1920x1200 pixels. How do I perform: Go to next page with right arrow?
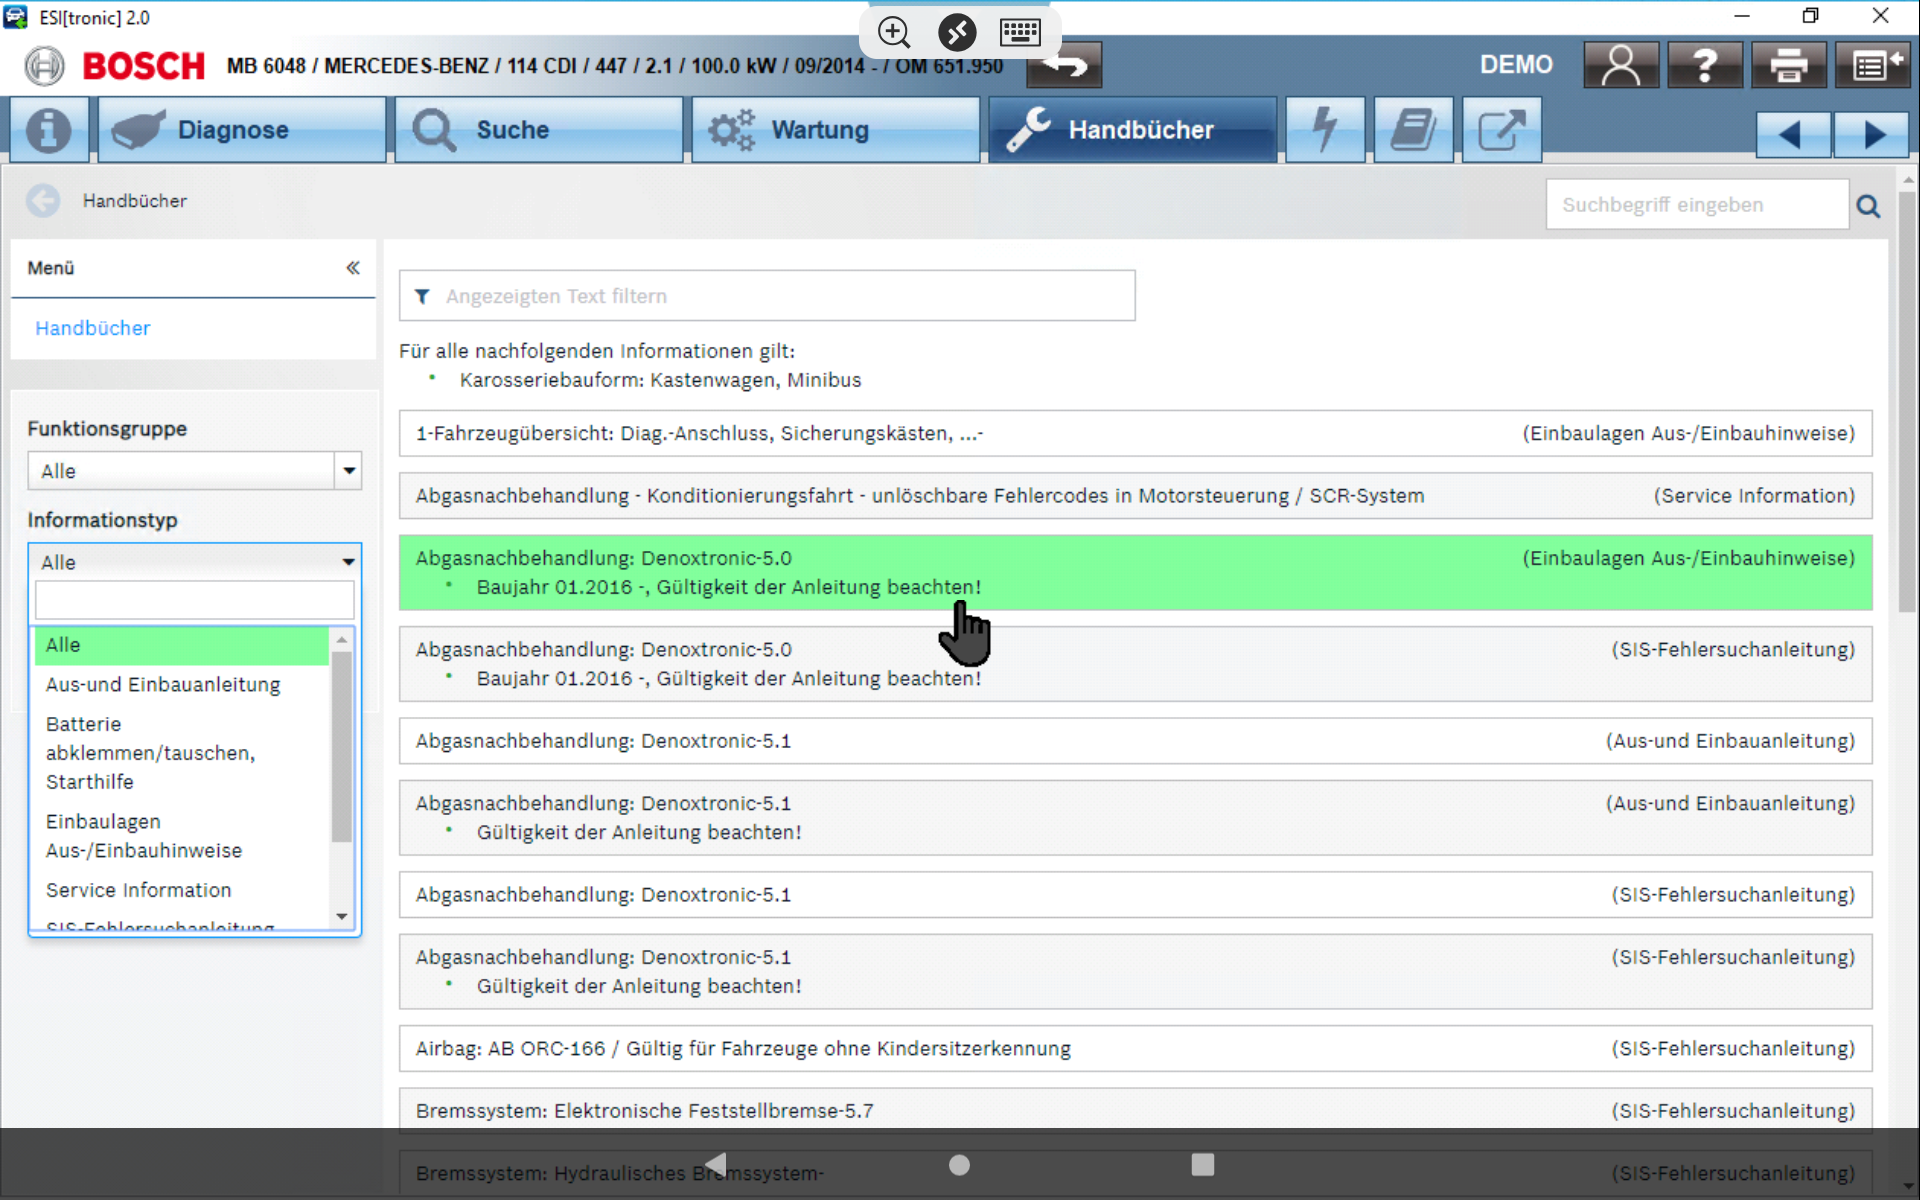pyautogui.click(x=1871, y=134)
